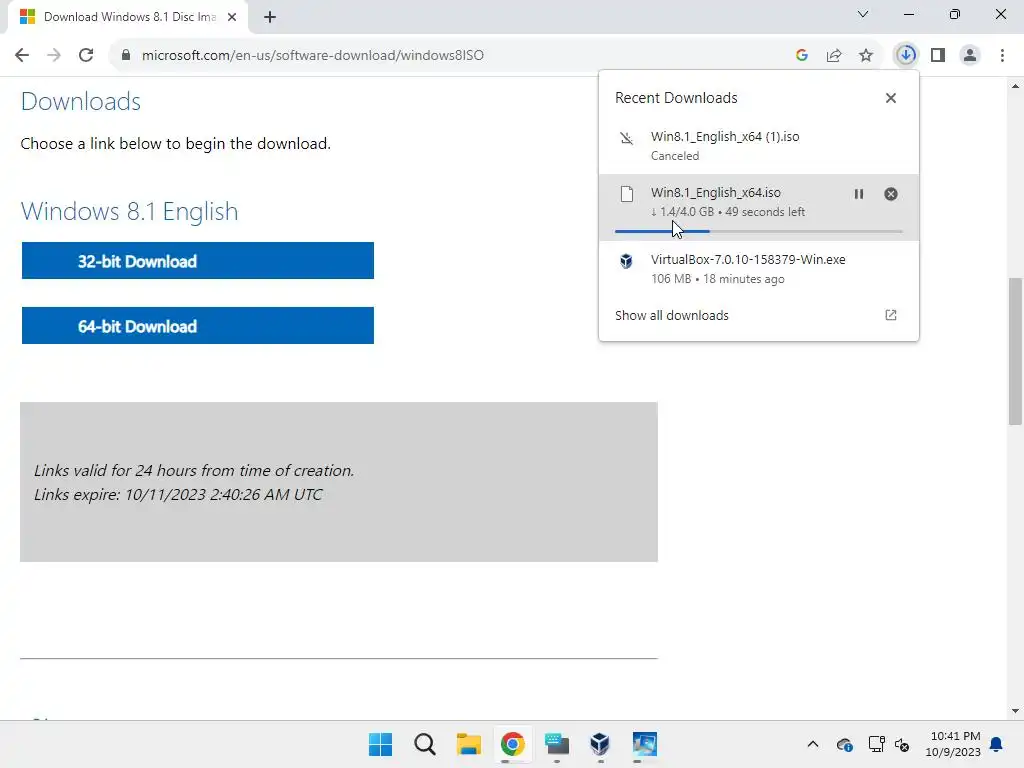Image resolution: width=1024 pixels, height=768 pixels.
Task: Expand the hidden system tray icons chevron
Action: click(x=812, y=744)
